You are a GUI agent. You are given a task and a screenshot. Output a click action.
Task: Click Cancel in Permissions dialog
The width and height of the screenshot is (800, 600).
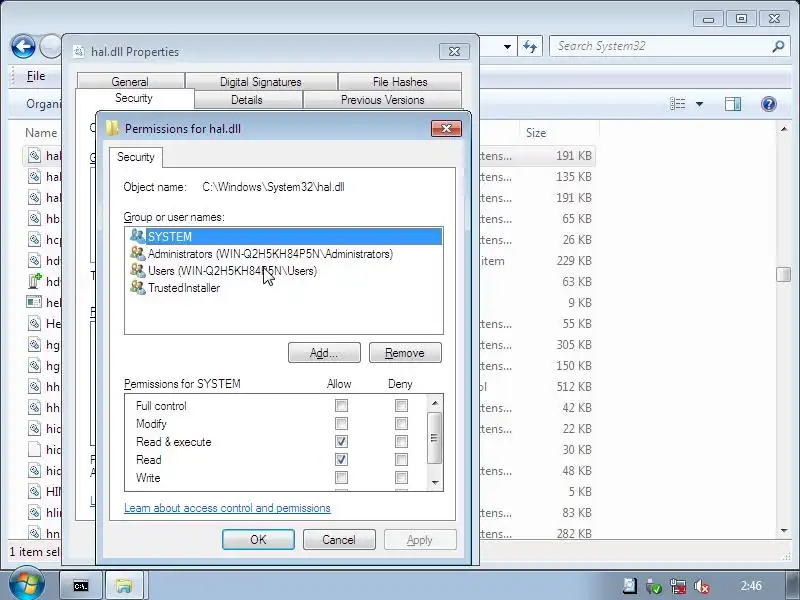tap(339, 540)
